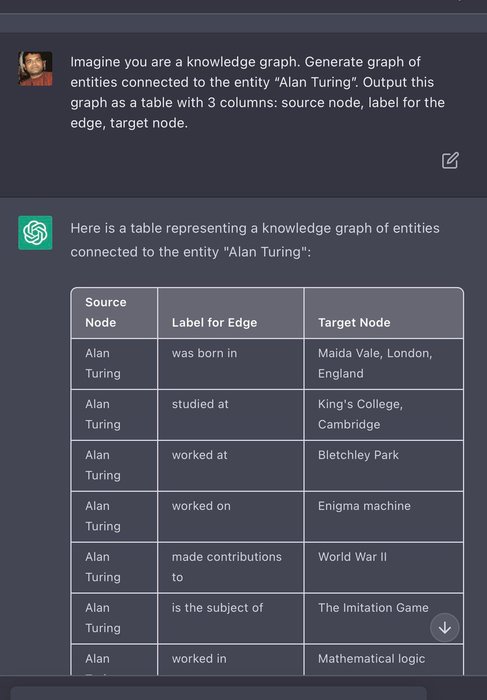Select the Enigma machine table cell
This screenshot has width=487, height=700.
[x=384, y=517]
